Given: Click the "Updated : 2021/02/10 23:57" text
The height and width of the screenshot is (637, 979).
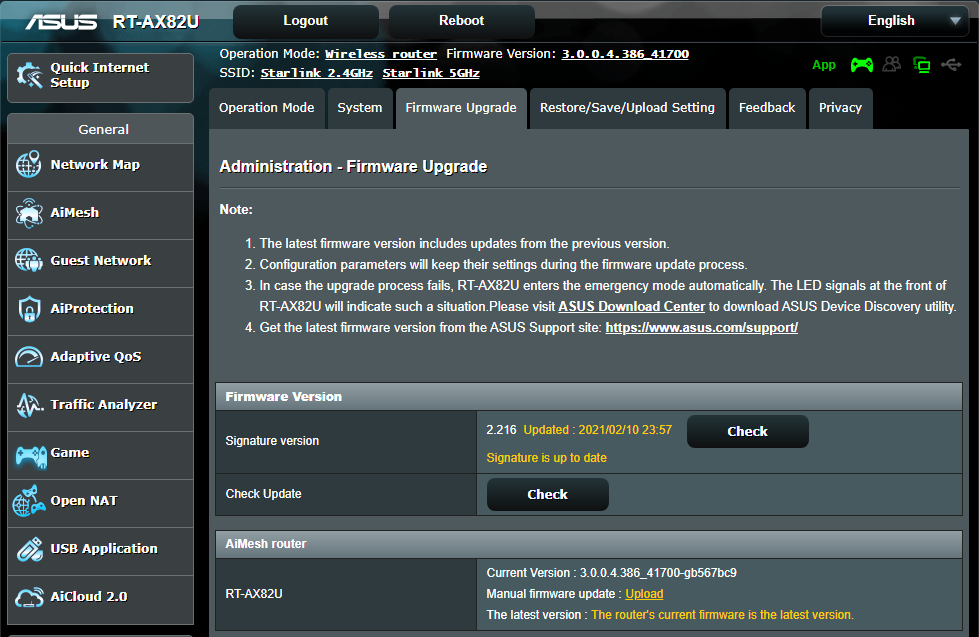Looking at the screenshot, I should 598,430.
